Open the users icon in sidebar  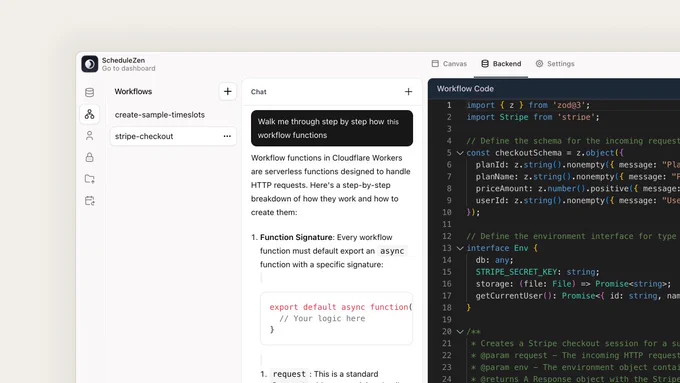(x=89, y=136)
